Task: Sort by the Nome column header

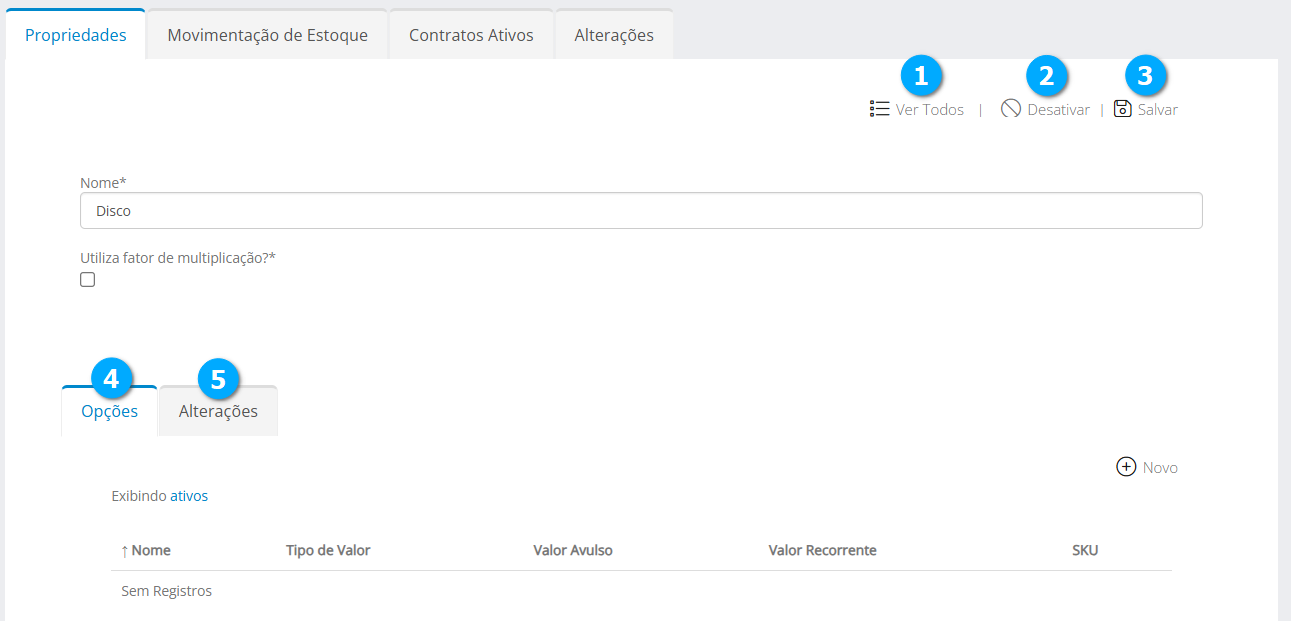Action: pyautogui.click(x=151, y=551)
